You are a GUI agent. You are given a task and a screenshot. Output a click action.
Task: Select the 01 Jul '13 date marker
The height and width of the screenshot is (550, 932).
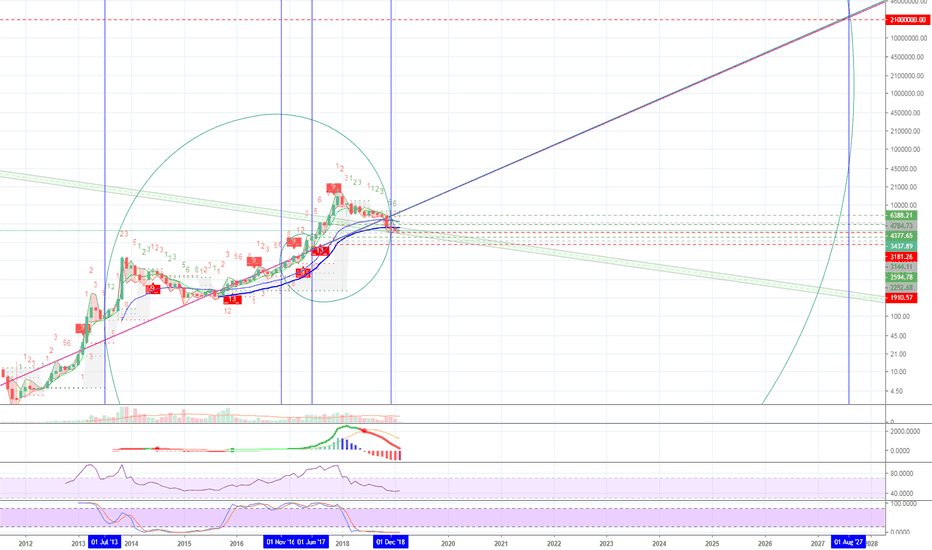[105, 542]
